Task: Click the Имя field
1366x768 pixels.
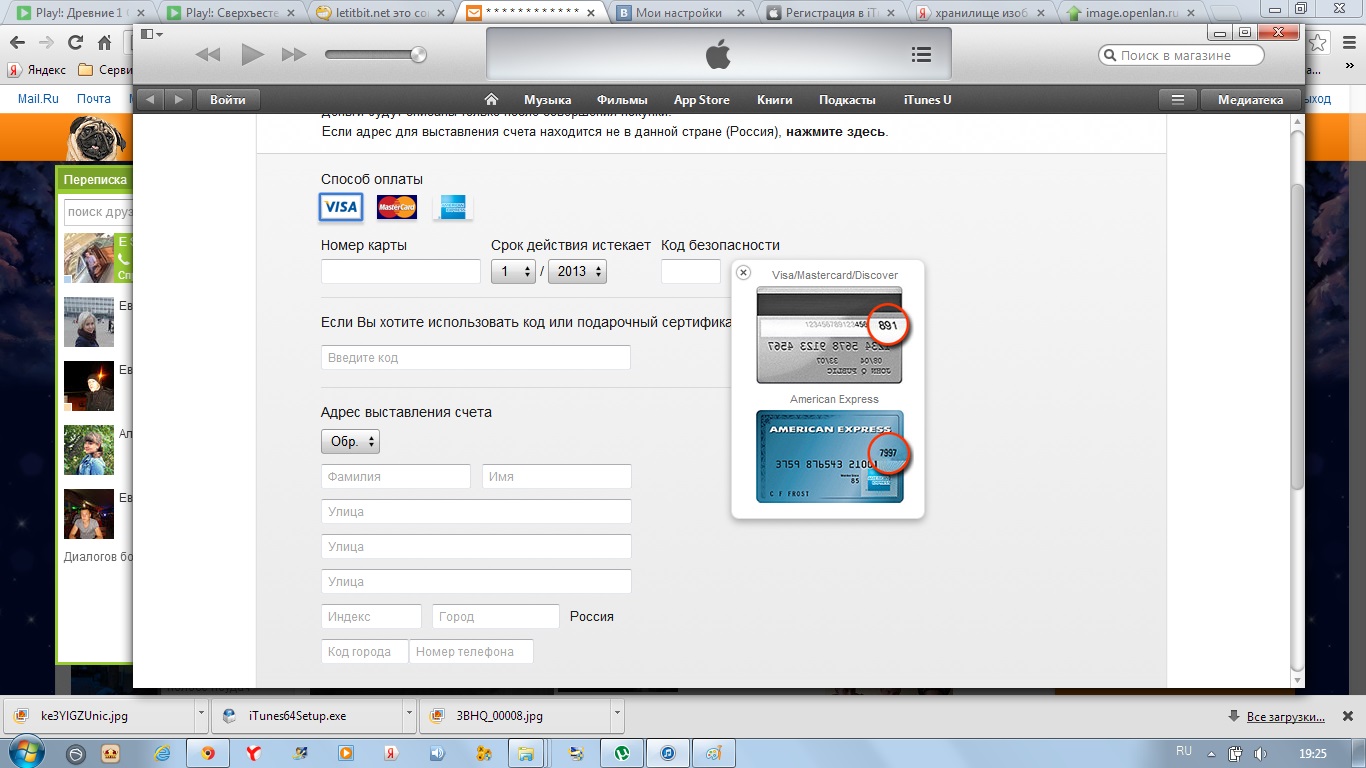Action: tap(557, 477)
